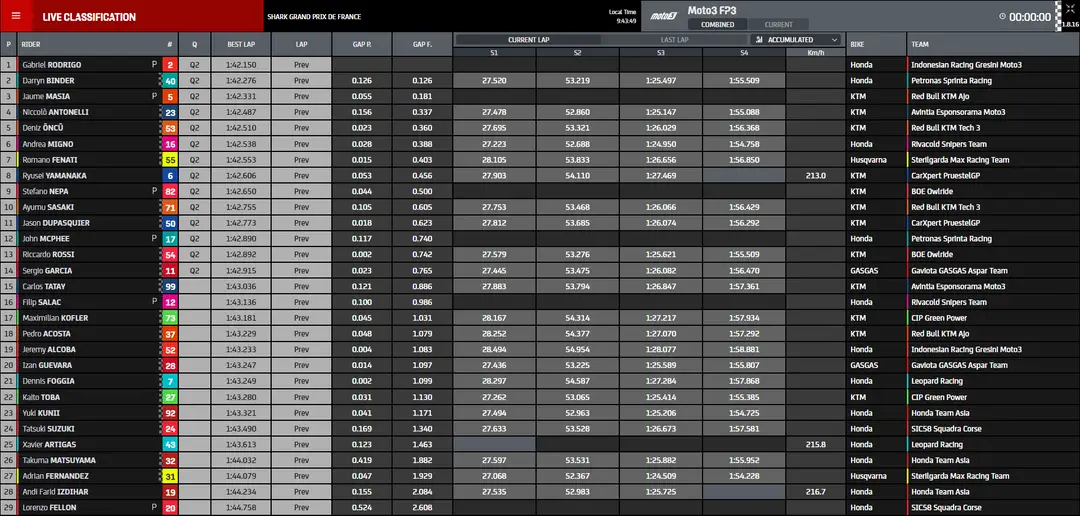Image resolution: width=1080 pixels, height=516 pixels.
Task: Switch to COMBINED session view
Action: (x=718, y=25)
